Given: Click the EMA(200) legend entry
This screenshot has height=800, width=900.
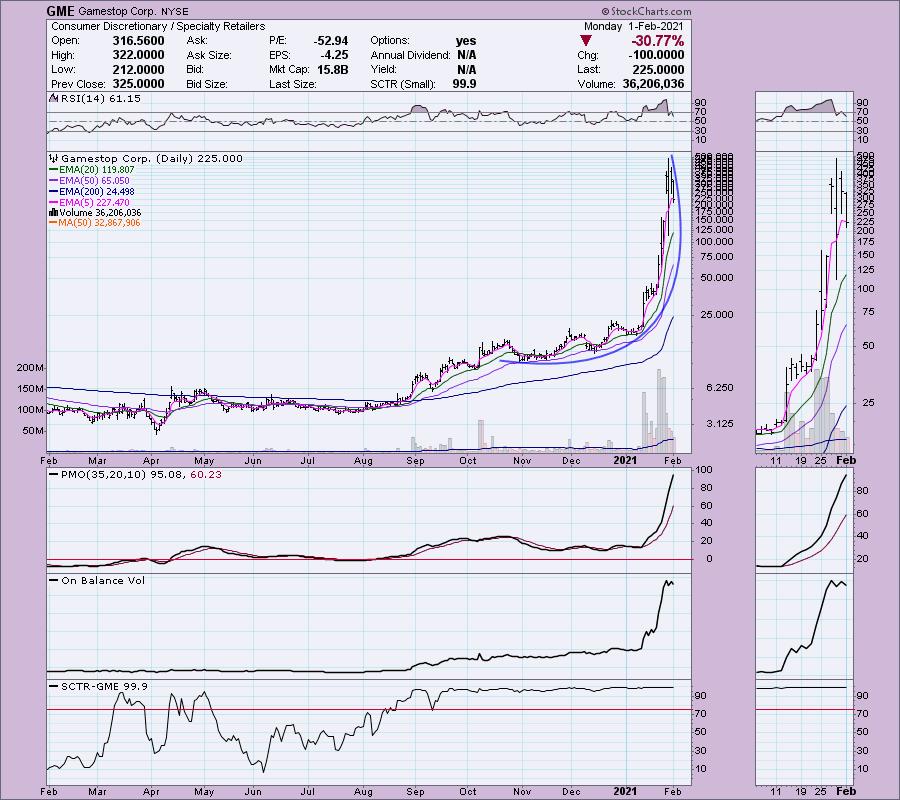Looking at the screenshot, I should [x=94, y=191].
